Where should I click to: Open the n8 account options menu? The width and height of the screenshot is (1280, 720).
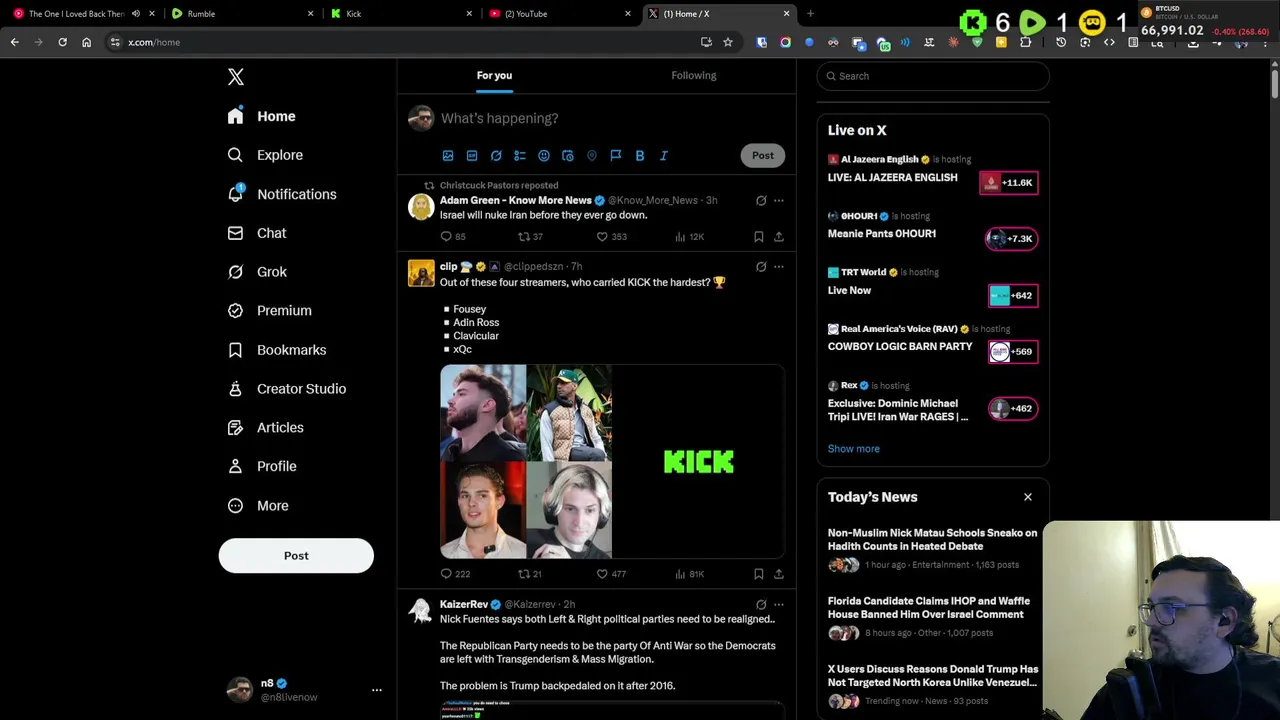pyautogui.click(x=376, y=690)
